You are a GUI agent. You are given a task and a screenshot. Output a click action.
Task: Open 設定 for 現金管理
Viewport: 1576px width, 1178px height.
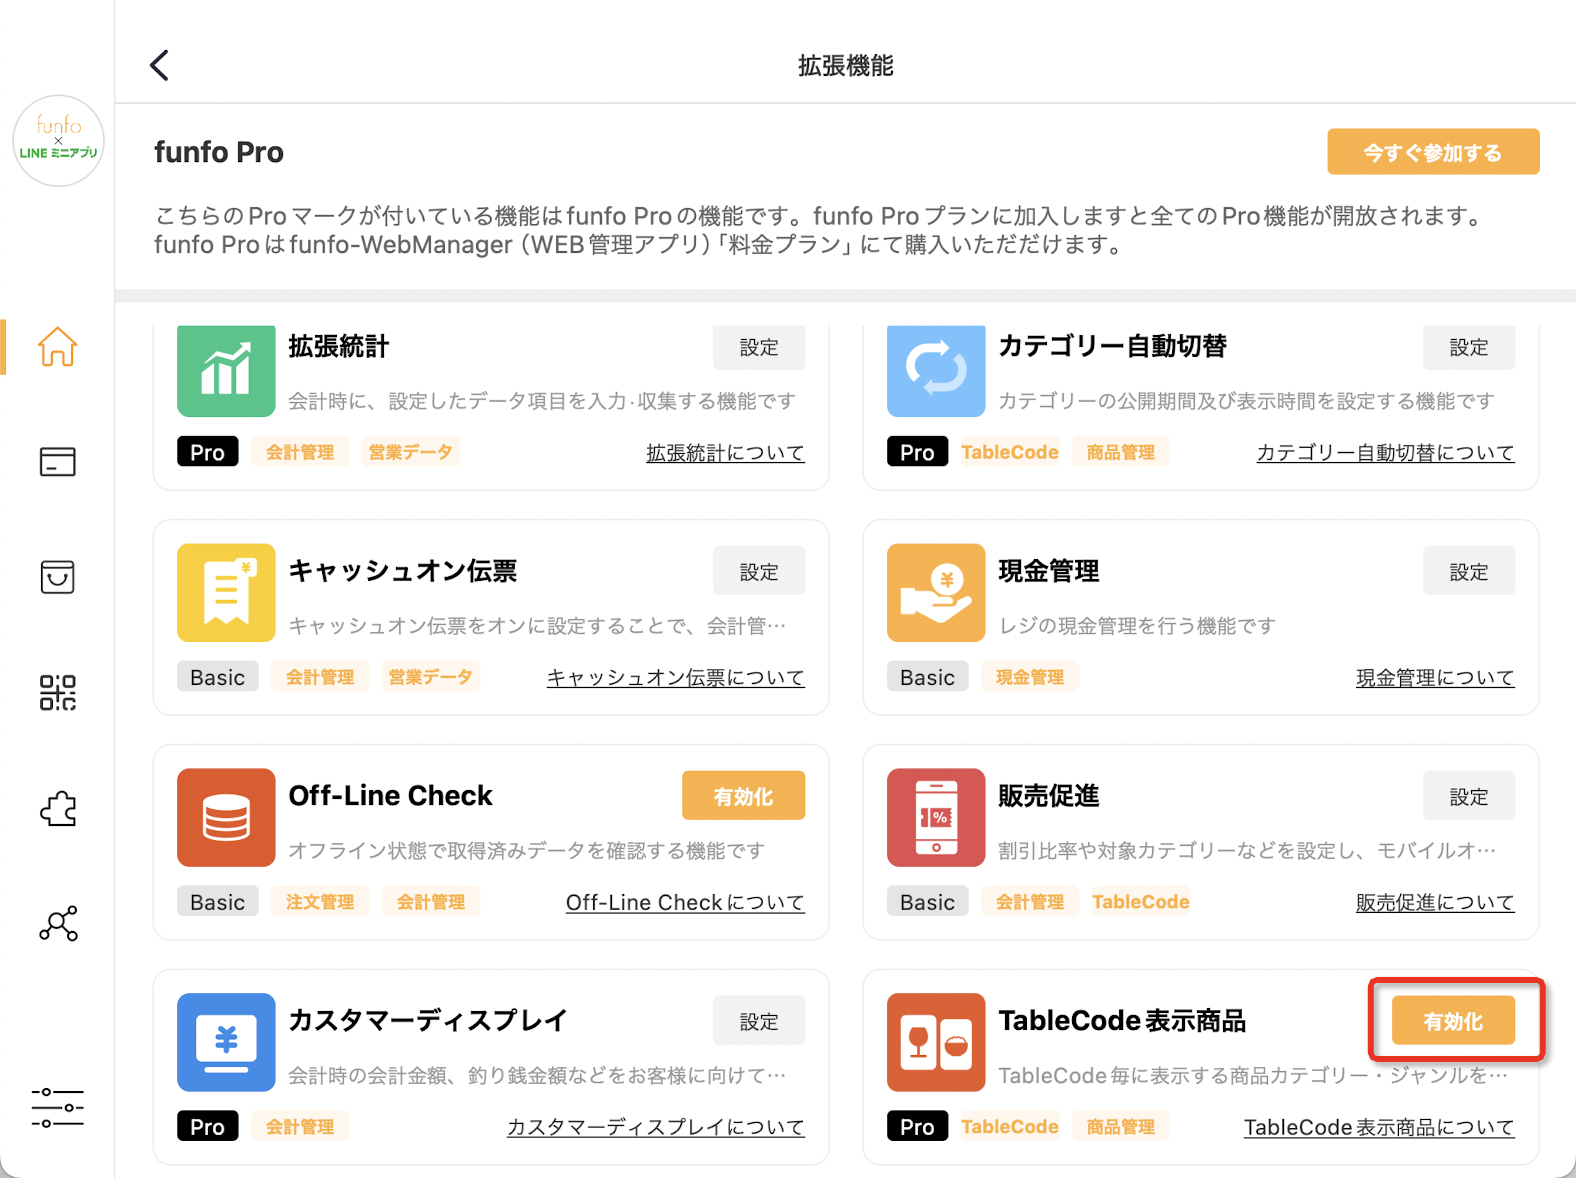click(x=1469, y=571)
